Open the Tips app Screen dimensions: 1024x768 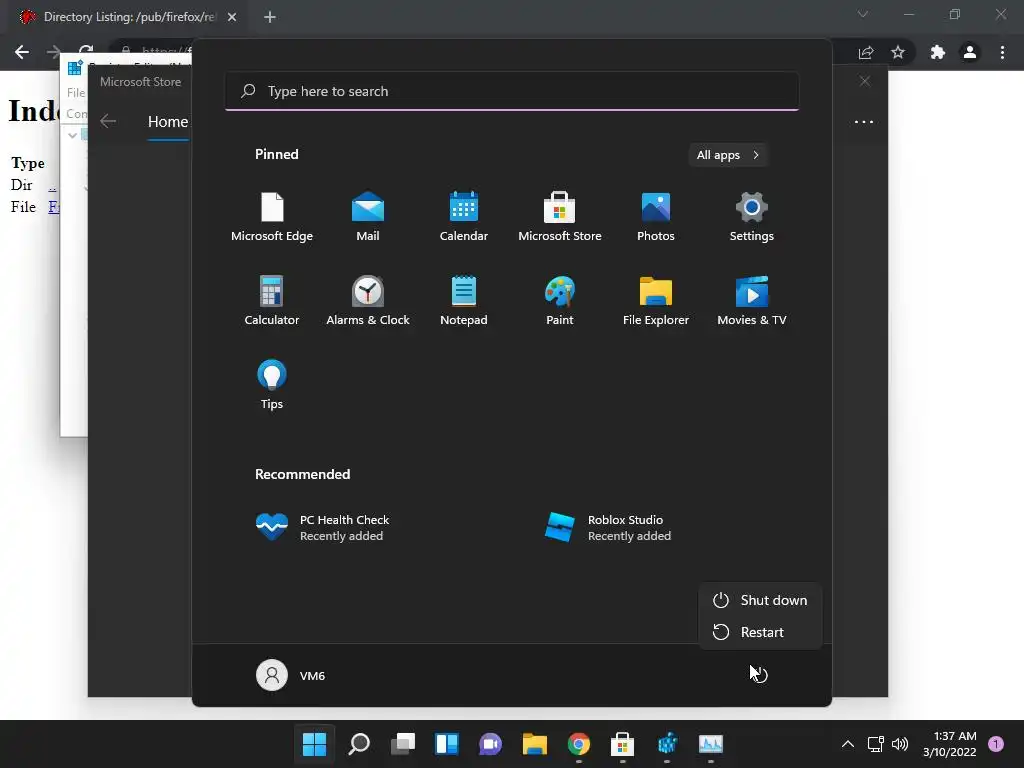(x=272, y=385)
